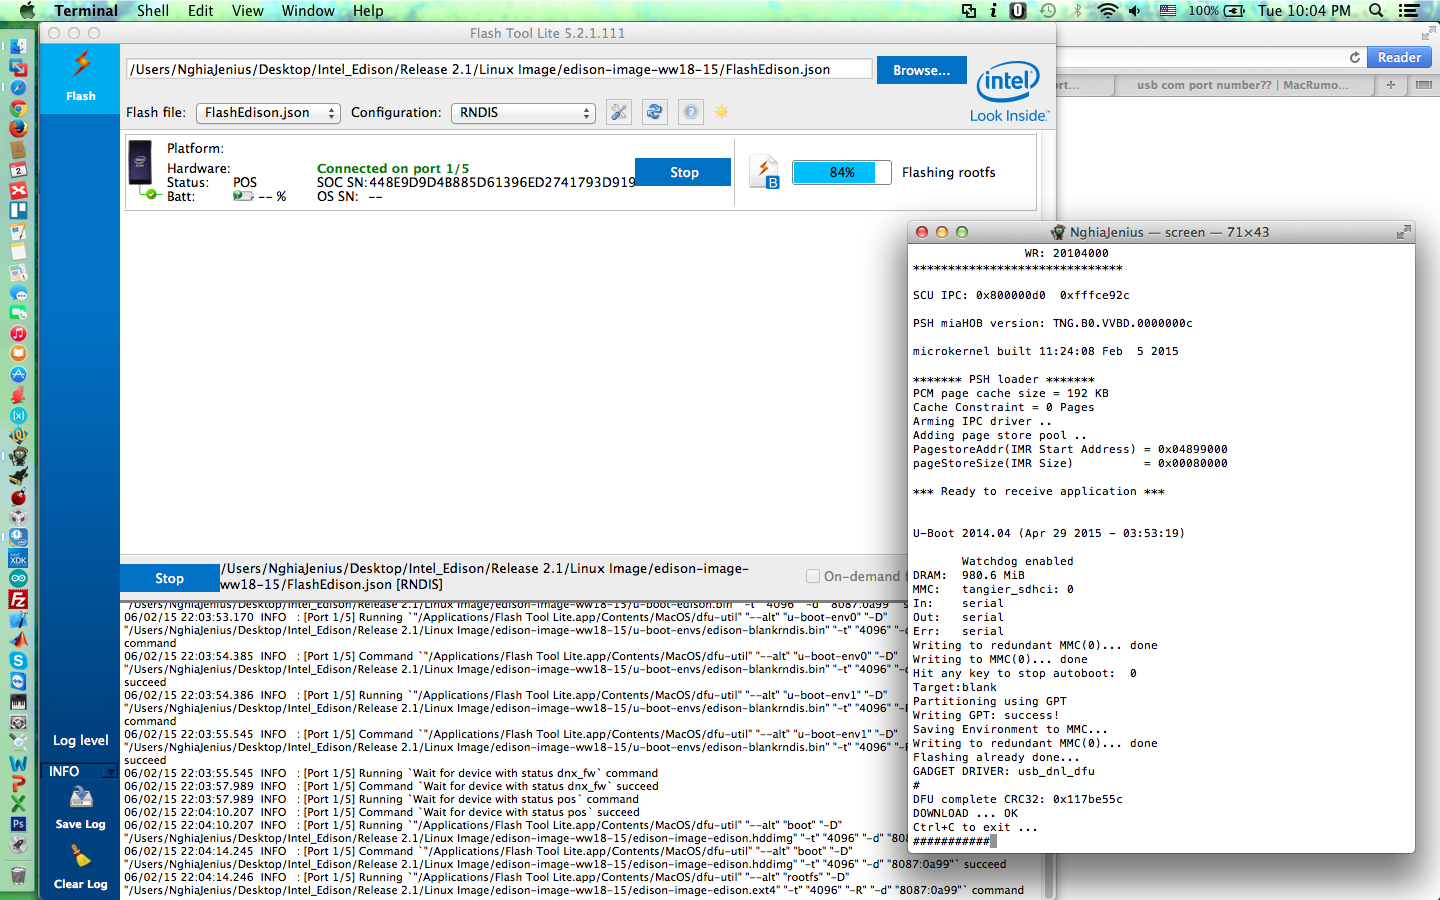Open Finder from the dock

(x=18, y=47)
